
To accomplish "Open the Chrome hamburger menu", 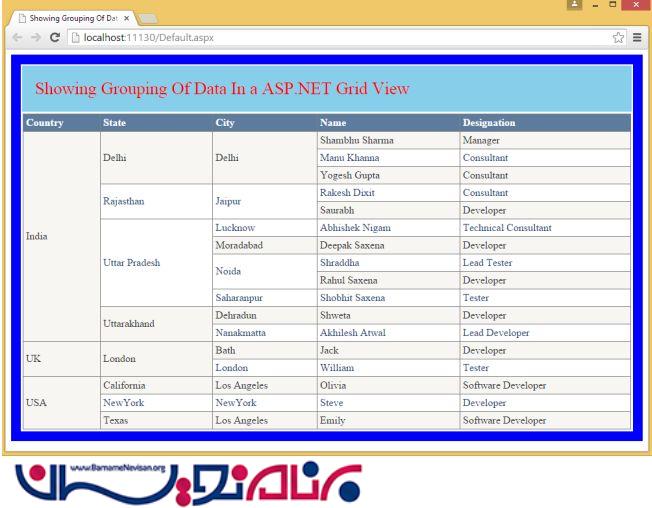I will (x=637, y=38).
